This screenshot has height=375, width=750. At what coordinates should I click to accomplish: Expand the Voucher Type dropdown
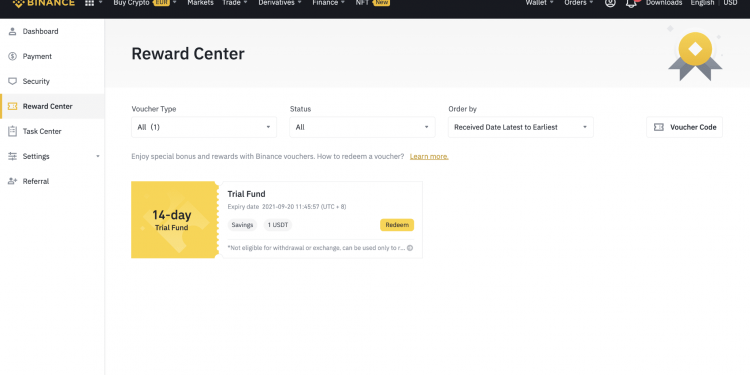click(204, 127)
